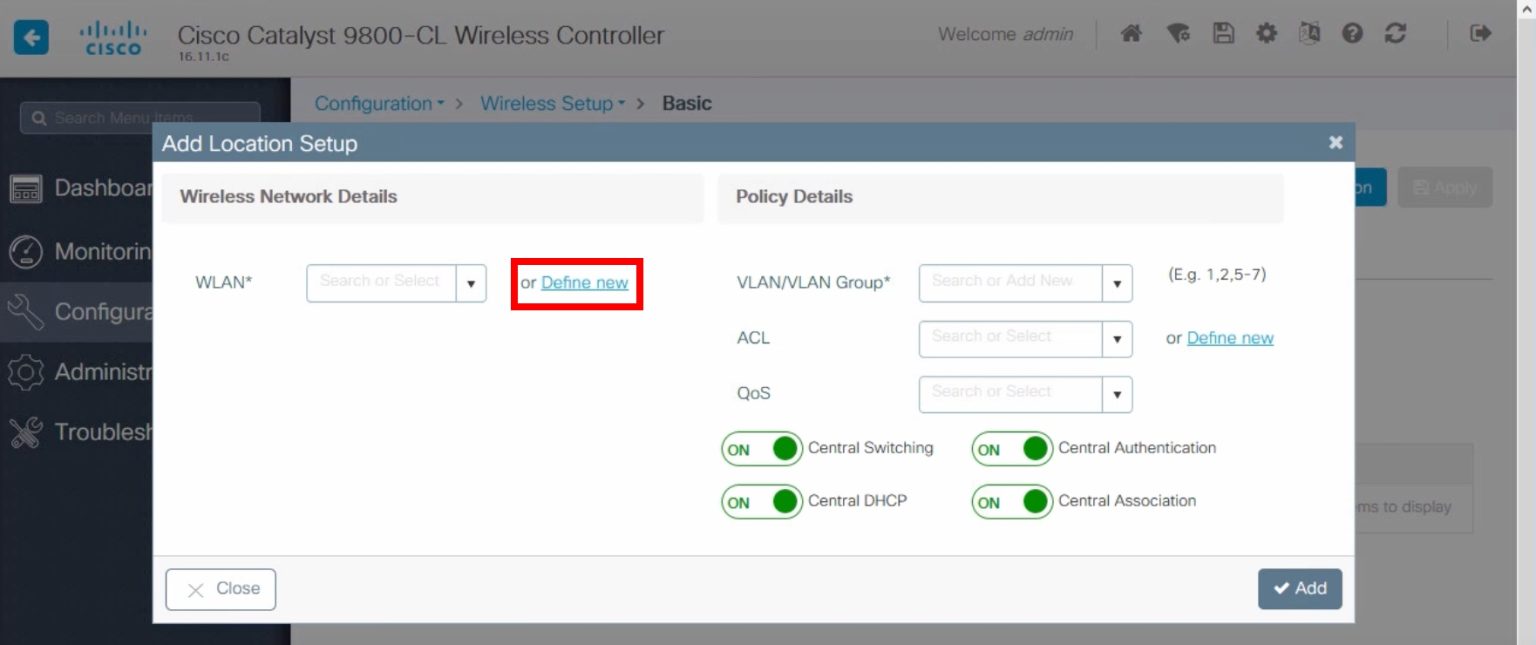Close the Add Location Setup dialog
Screen dimensions: 1536x645
[x=1335, y=143]
